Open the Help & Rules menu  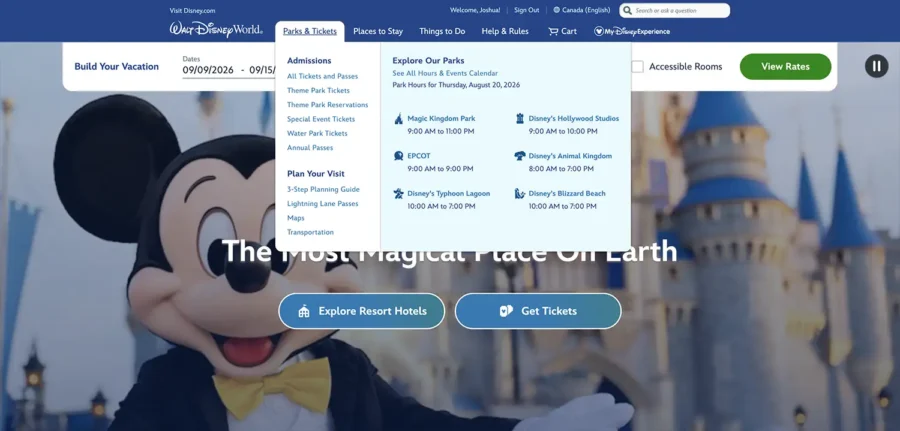coord(505,32)
